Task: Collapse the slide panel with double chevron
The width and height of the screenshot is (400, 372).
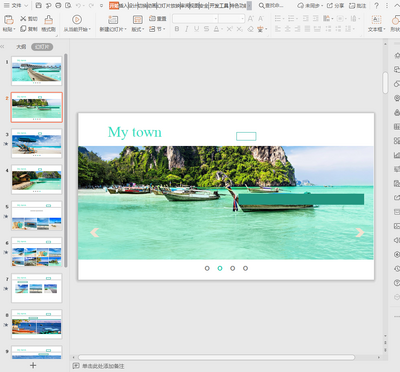Action: coord(2,47)
